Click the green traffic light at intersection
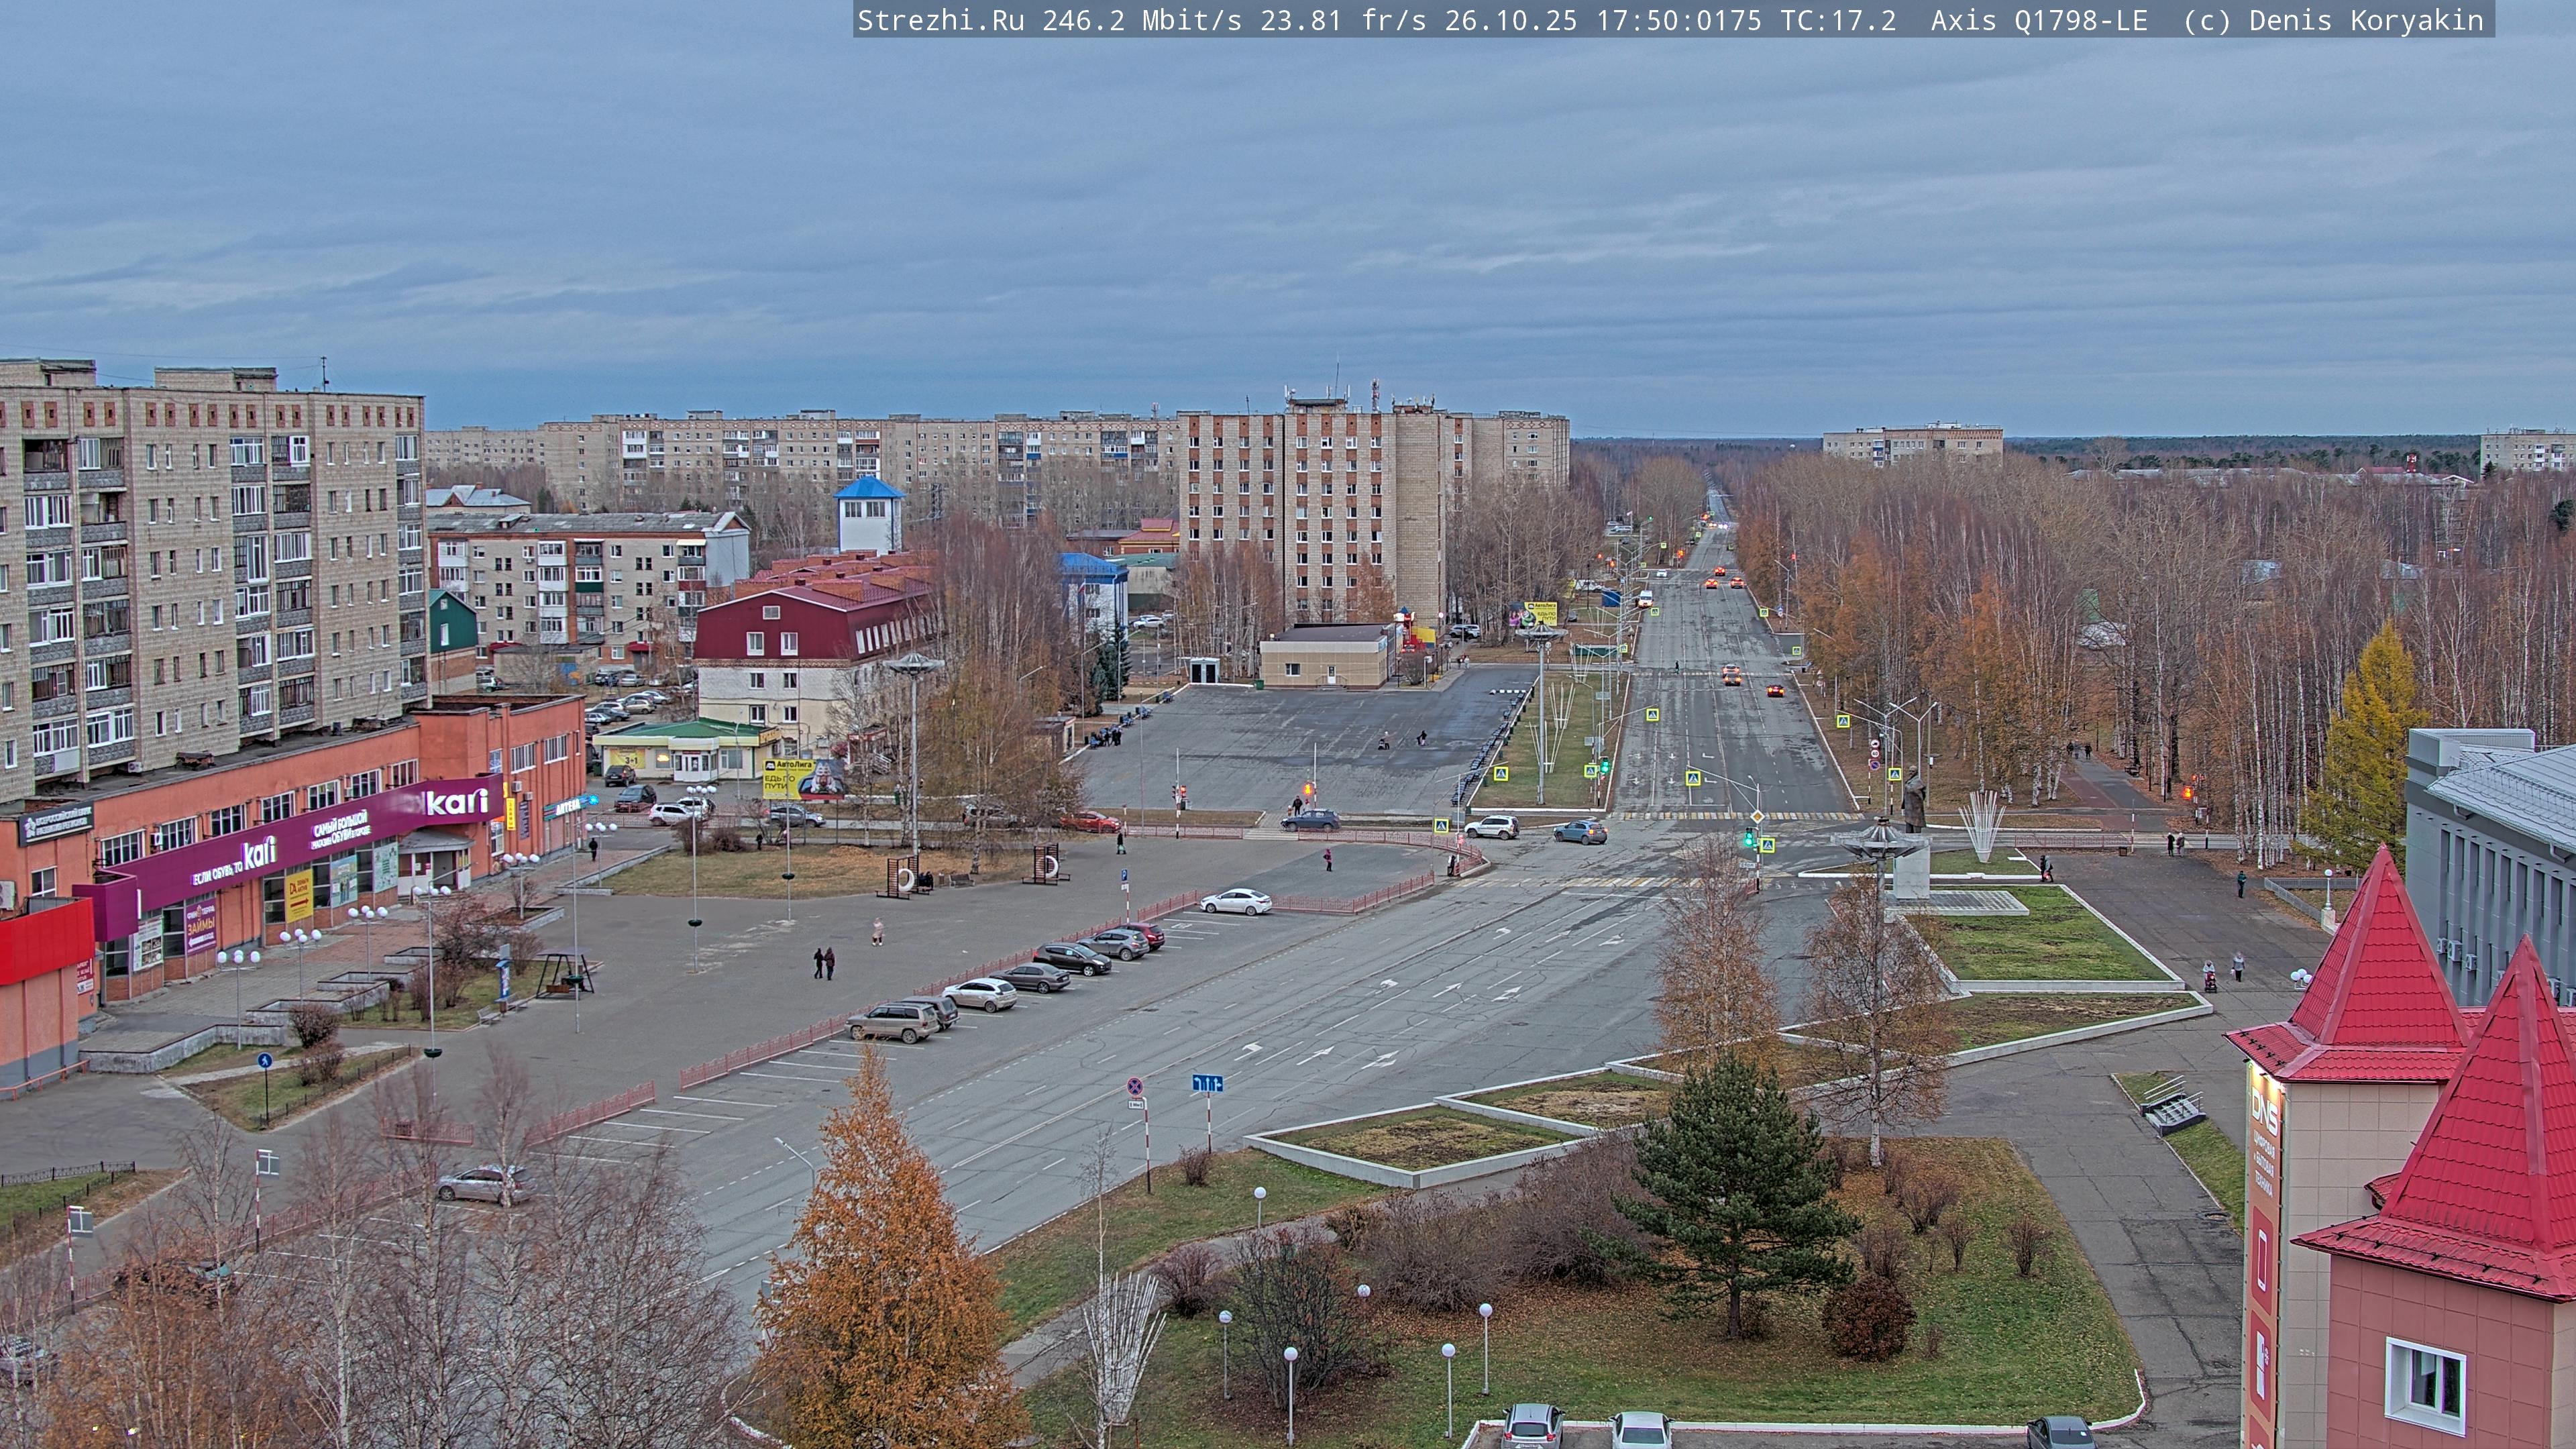This screenshot has width=2576, height=1449. point(1749,838)
